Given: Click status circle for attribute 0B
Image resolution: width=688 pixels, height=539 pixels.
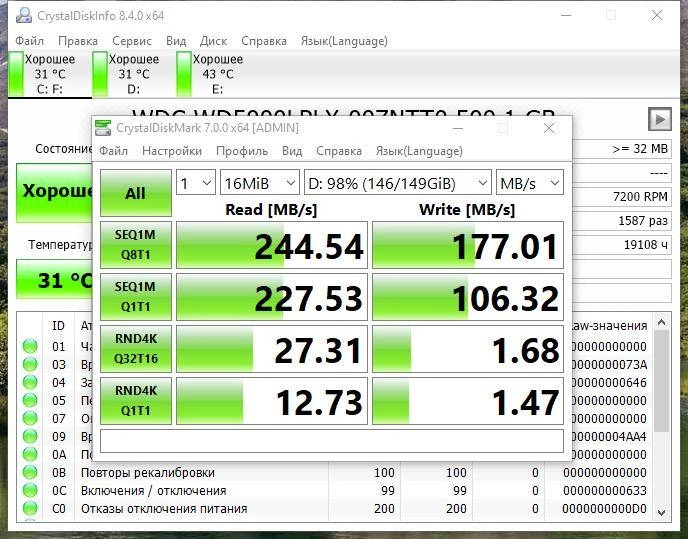Looking at the screenshot, I should point(30,472).
